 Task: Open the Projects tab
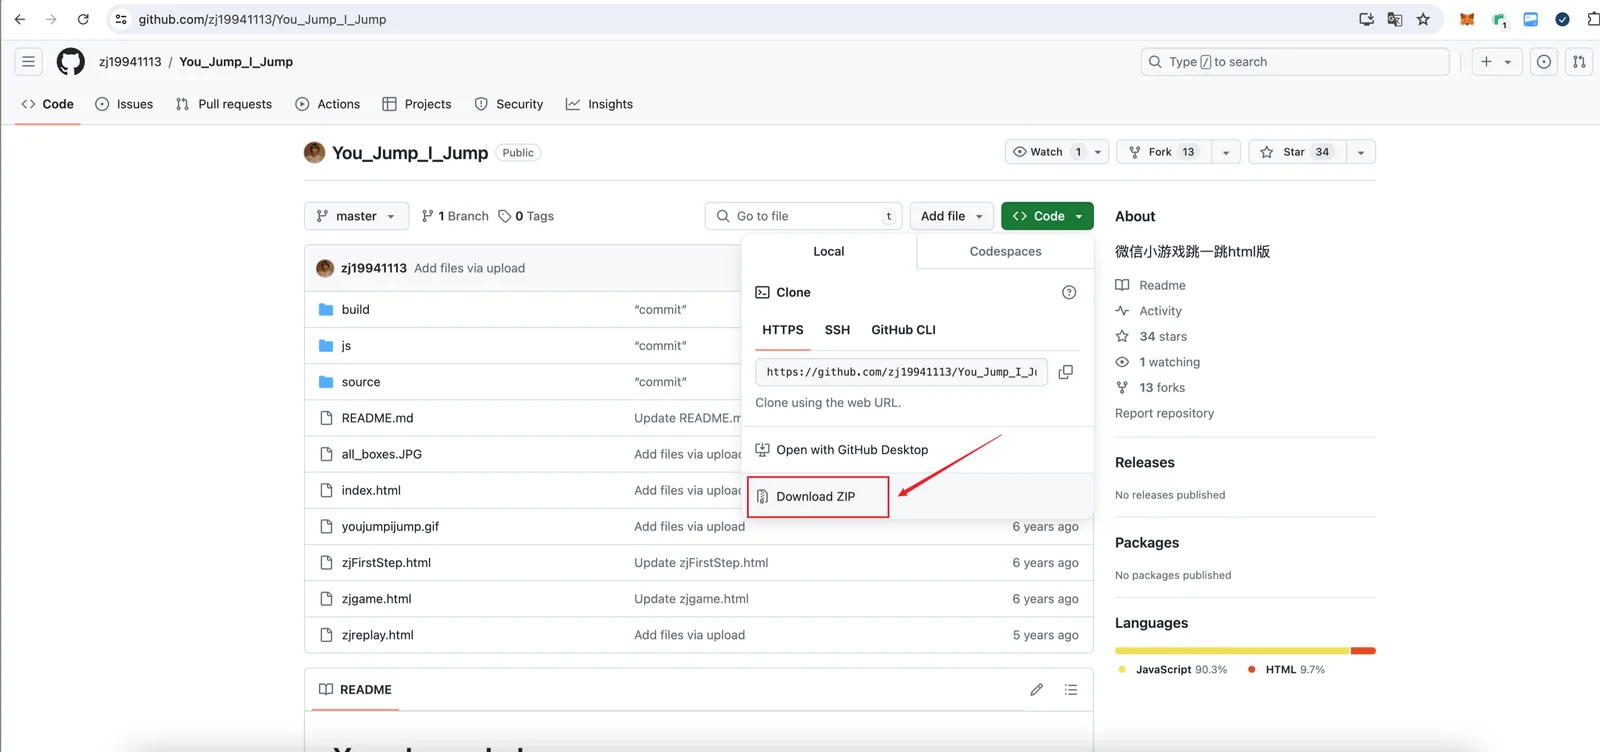tap(417, 104)
